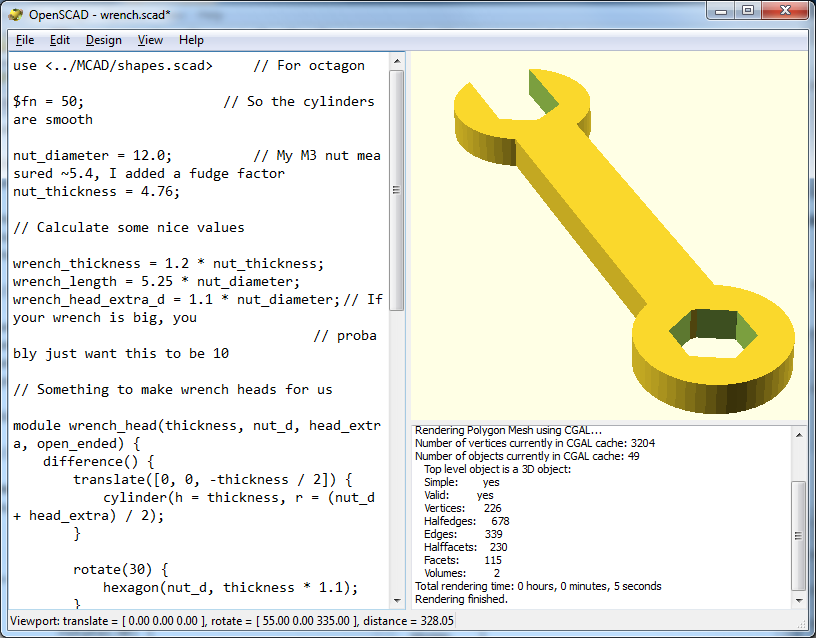Click the code editor scroll up arrow
Image resolution: width=816 pixels, height=638 pixels.
[397, 61]
